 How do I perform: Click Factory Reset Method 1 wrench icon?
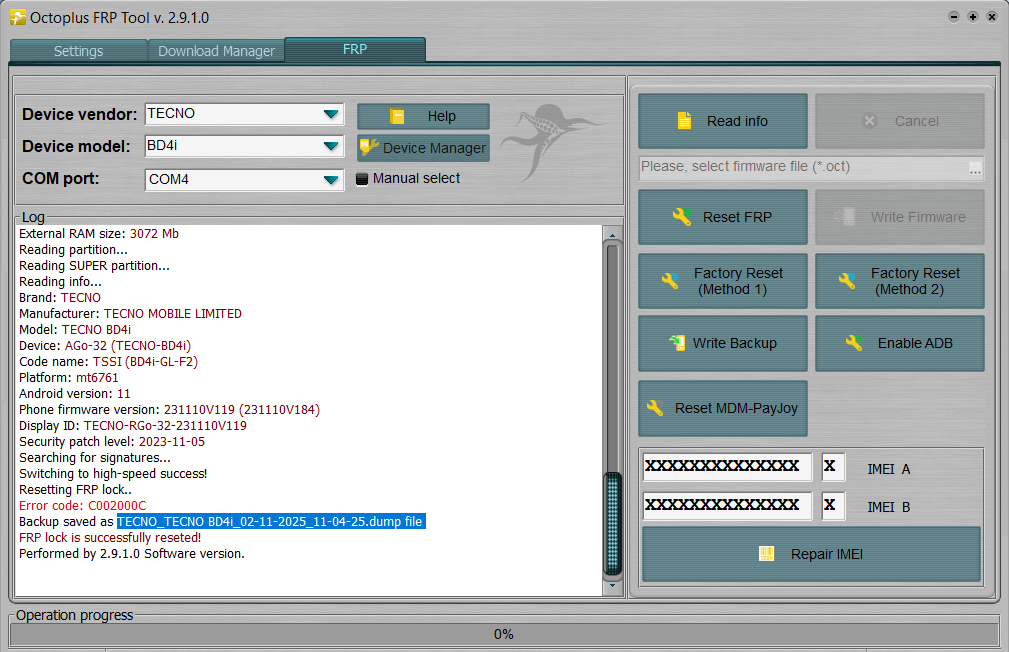(x=670, y=281)
